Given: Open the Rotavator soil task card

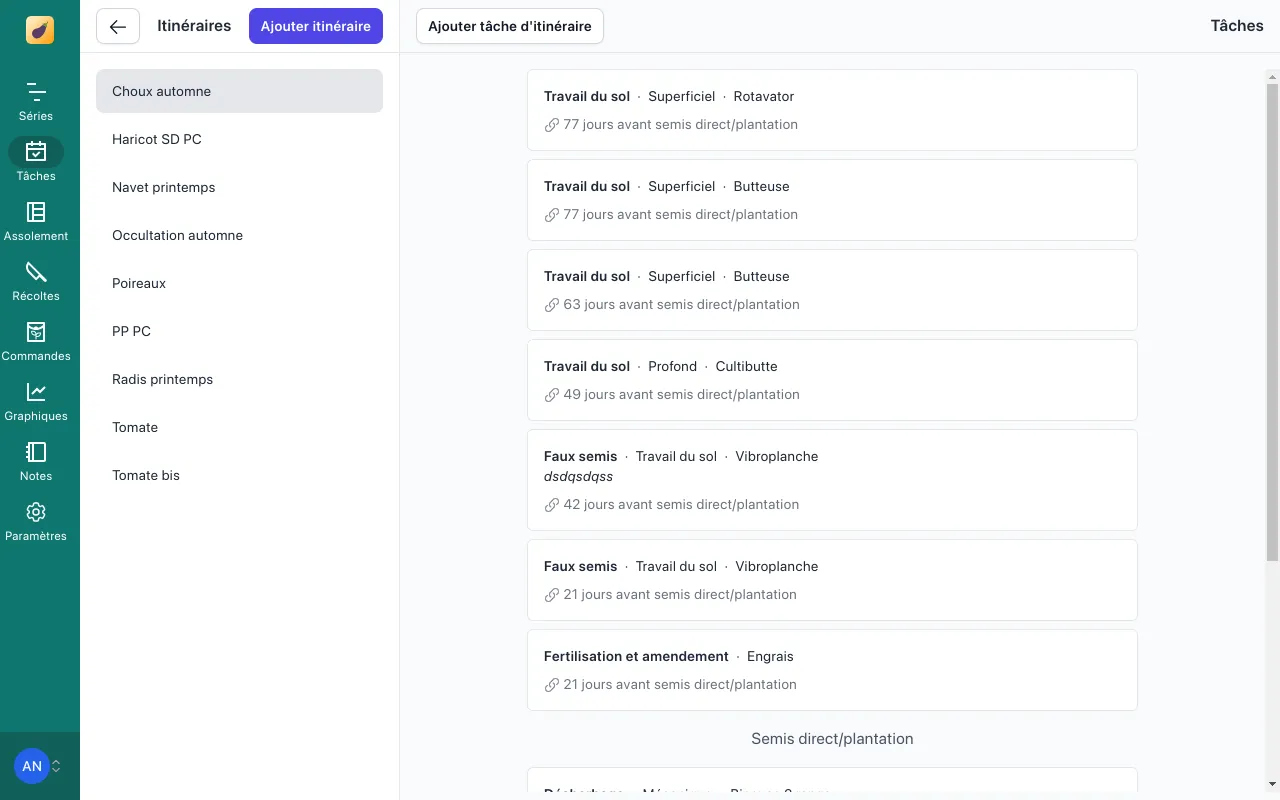Looking at the screenshot, I should coord(831,110).
